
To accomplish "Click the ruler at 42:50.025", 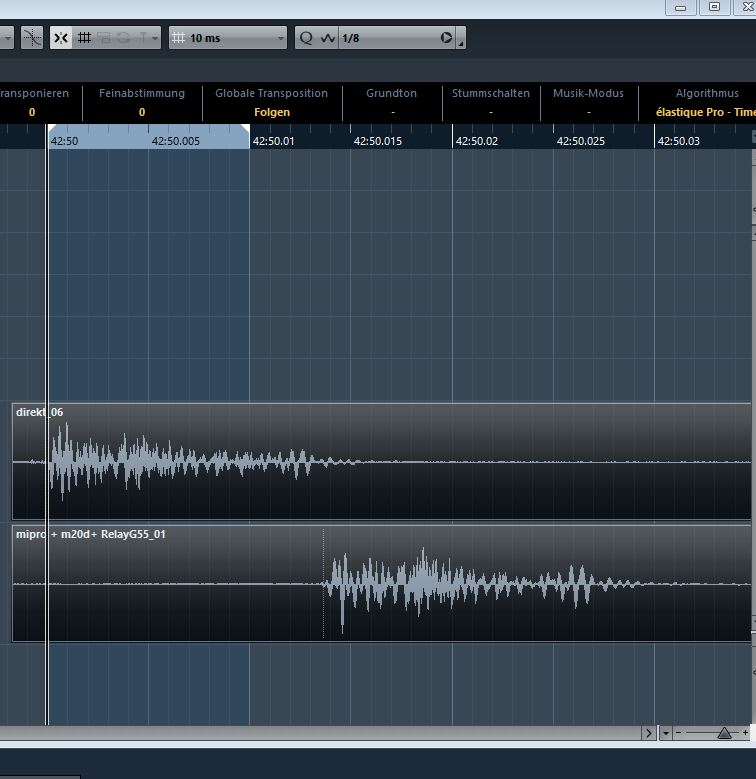I will point(580,141).
